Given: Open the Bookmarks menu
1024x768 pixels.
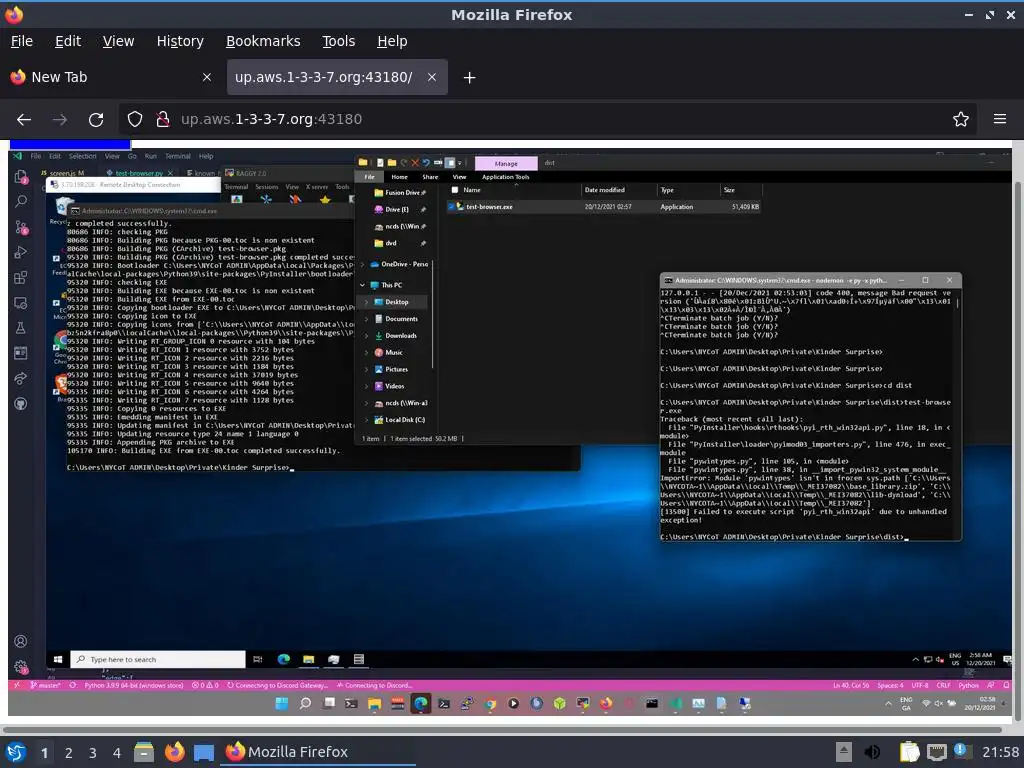Looking at the screenshot, I should coord(263,41).
